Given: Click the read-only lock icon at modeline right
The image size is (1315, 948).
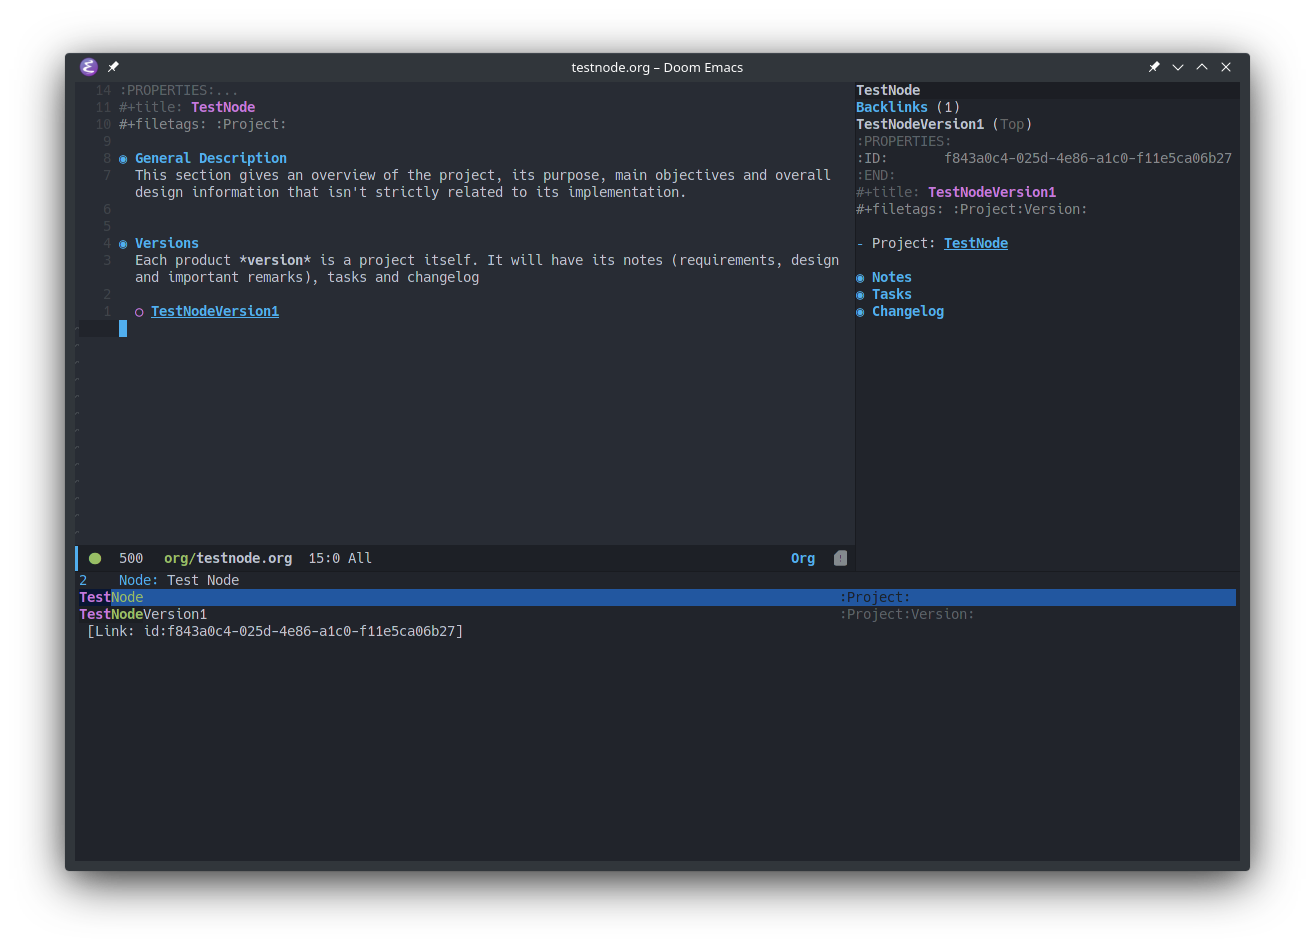Looking at the screenshot, I should coord(840,558).
